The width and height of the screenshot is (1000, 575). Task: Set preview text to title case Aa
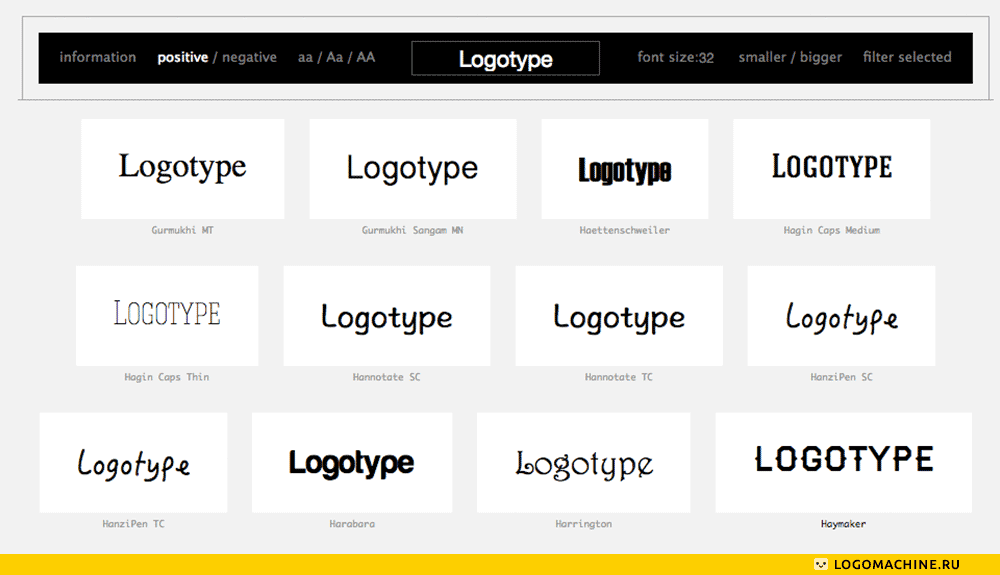(x=334, y=57)
